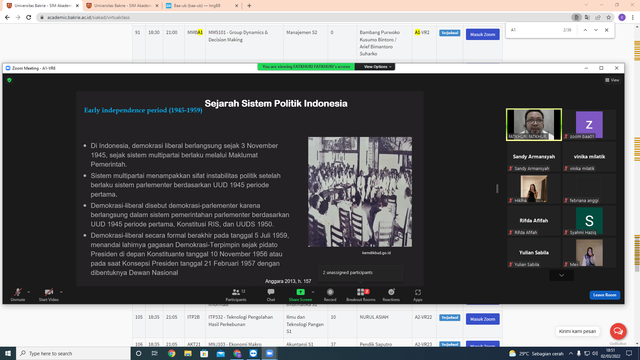Click Masuk Zoom for ITP332 row
The image size is (640, 360).
(x=482, y=319)
